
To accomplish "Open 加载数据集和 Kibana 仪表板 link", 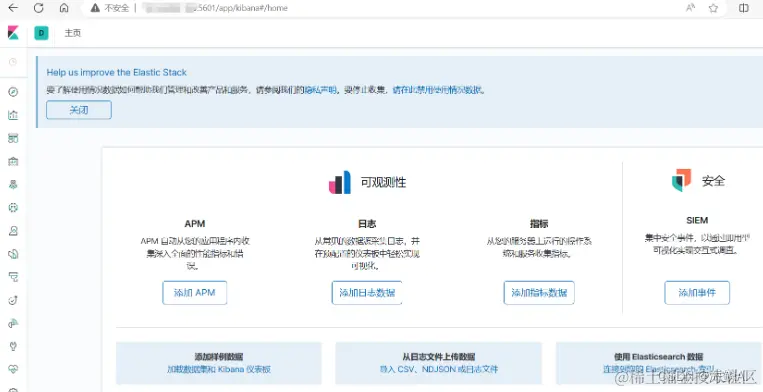I will point(219,369).
